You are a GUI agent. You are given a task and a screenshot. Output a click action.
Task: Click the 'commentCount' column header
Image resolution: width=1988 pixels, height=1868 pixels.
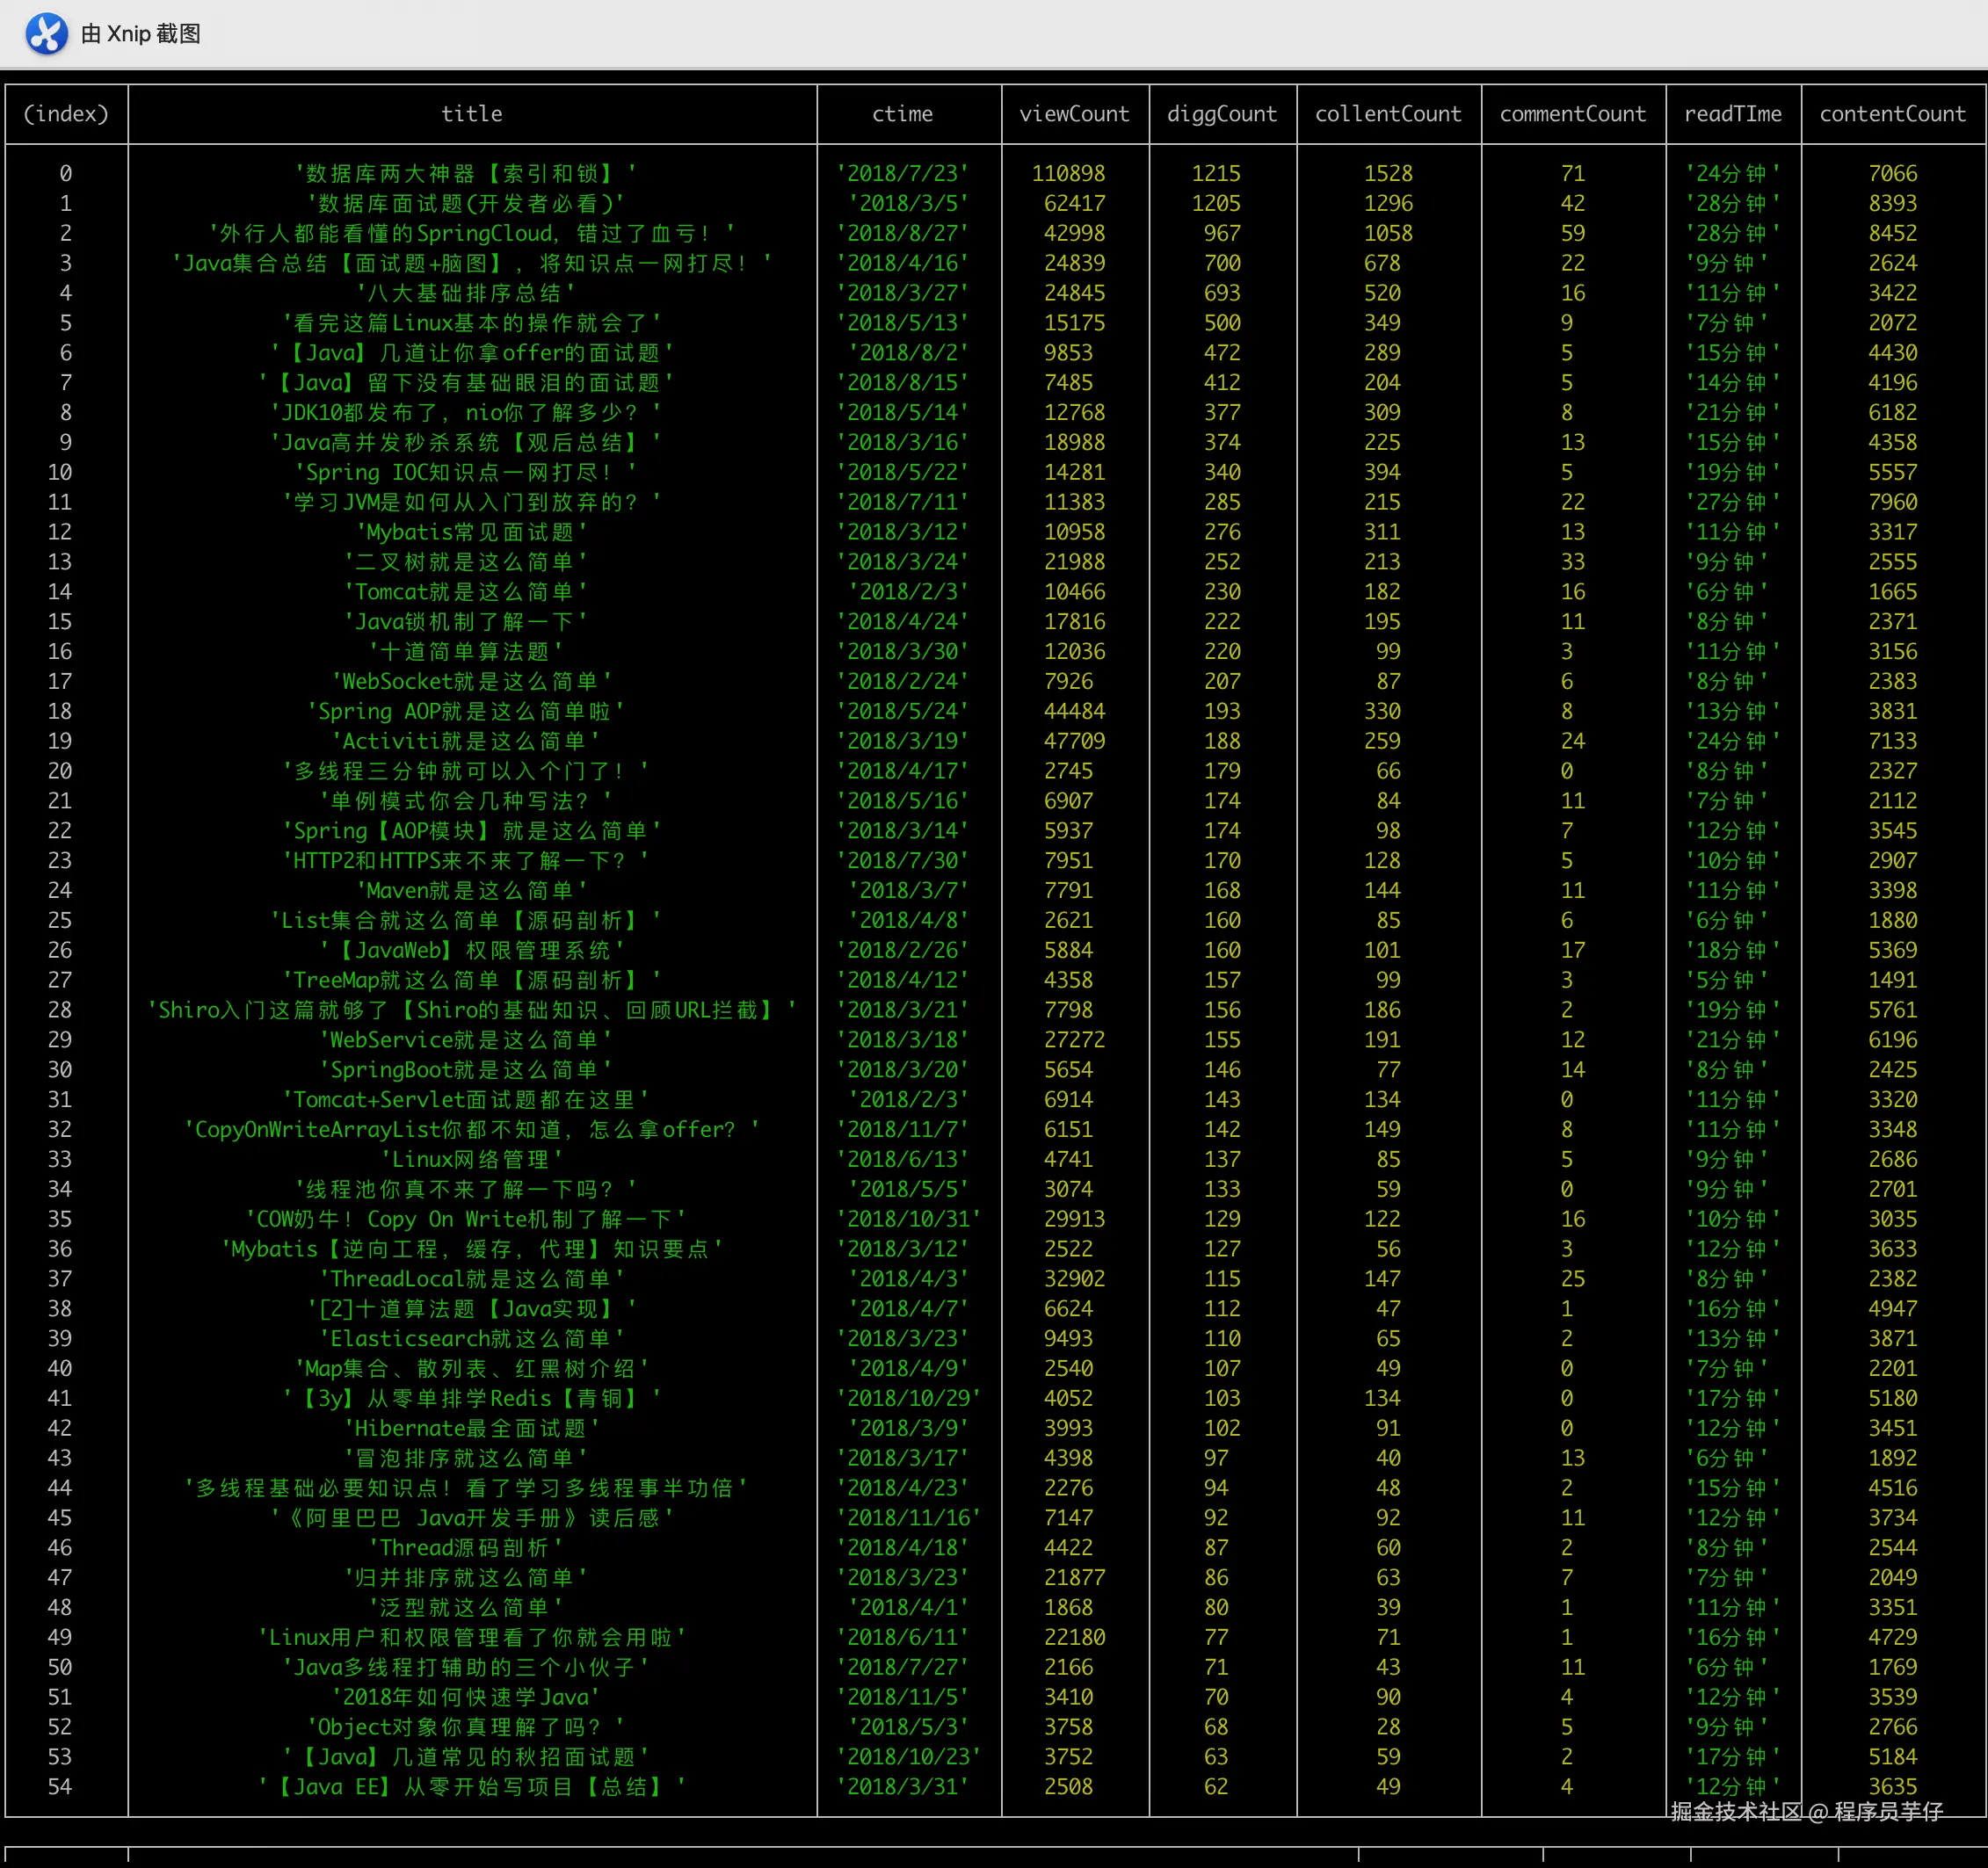coord(1572,114)
